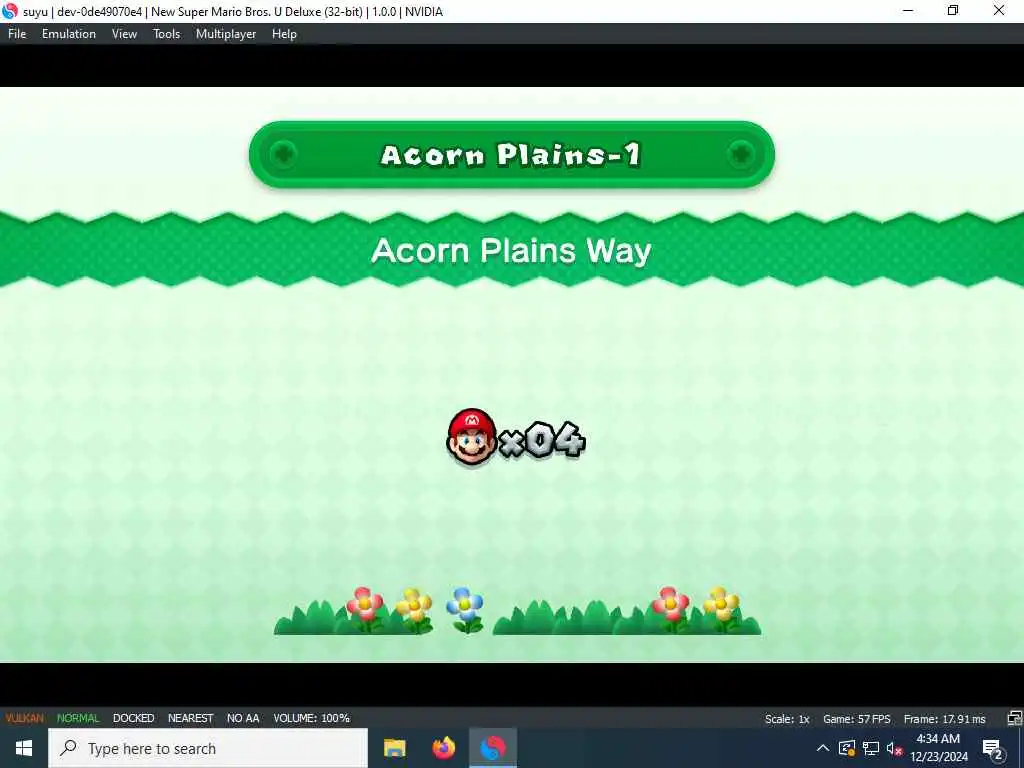Open the VOLUME: 100% slider control
The width and height of the screenshot is (1024, 768).
click(x=312, y=718)
